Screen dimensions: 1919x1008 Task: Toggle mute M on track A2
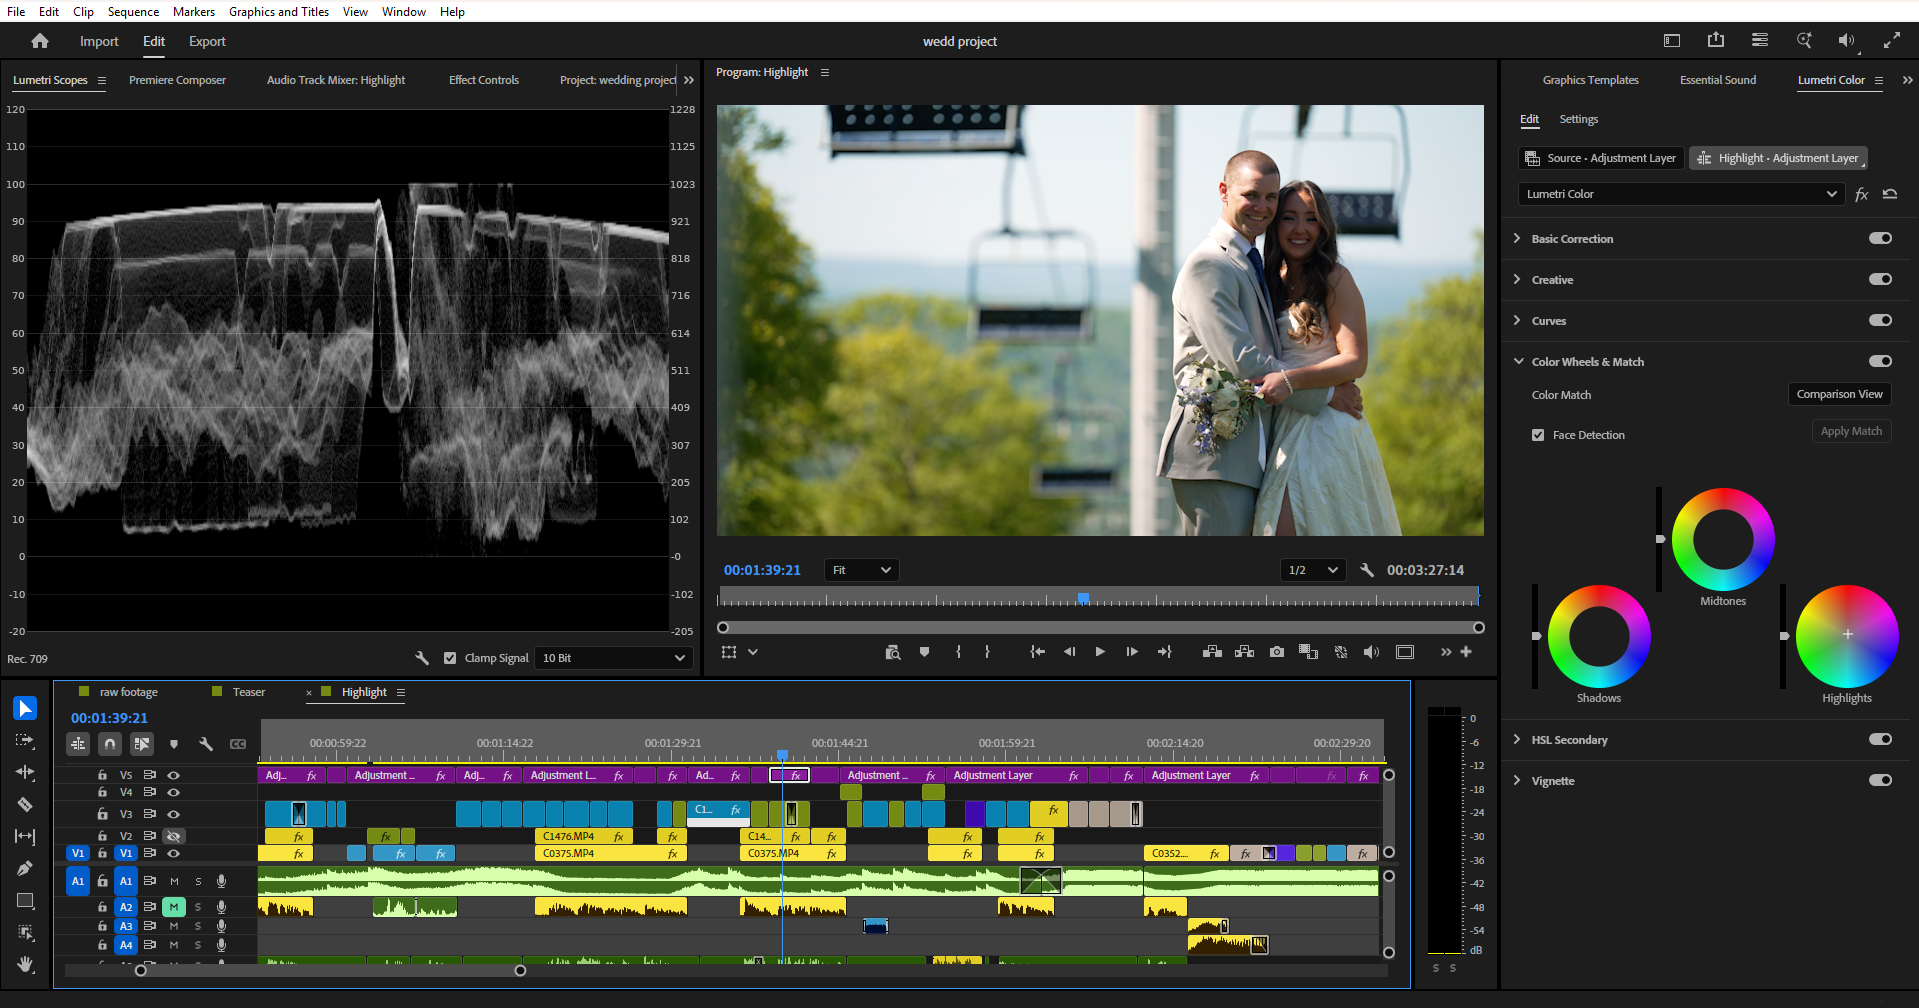pyautogui.click(x=174, y=907)
